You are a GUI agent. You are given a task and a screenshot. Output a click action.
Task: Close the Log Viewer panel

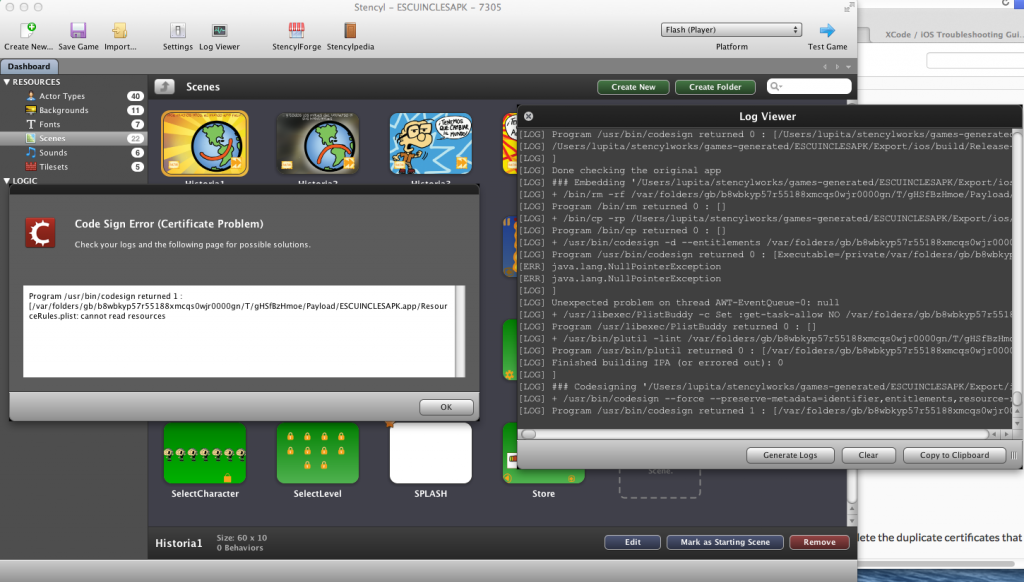tap(528, 116)
